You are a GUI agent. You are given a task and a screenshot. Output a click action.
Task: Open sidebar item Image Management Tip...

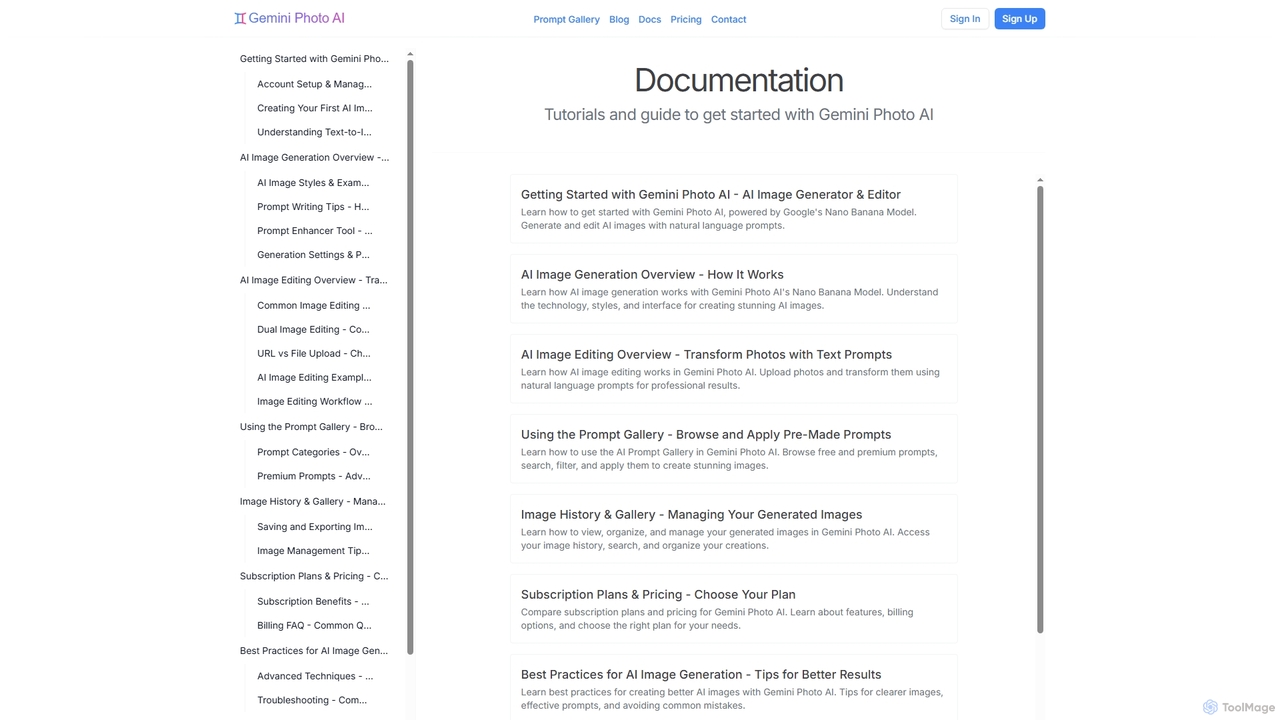point(313,551)
